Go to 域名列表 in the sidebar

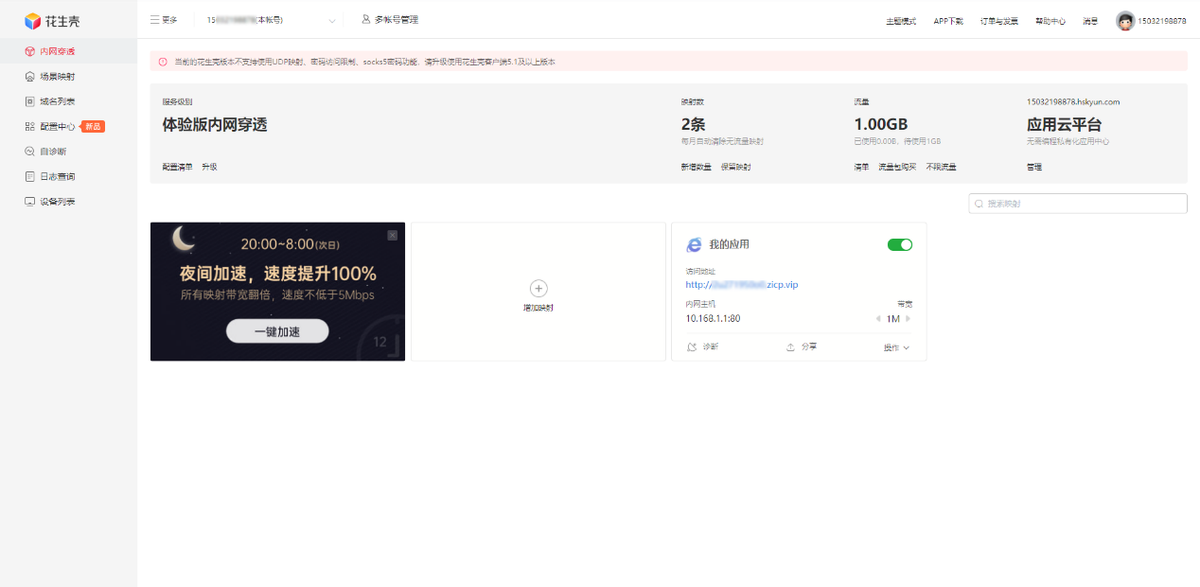(56, 101)
